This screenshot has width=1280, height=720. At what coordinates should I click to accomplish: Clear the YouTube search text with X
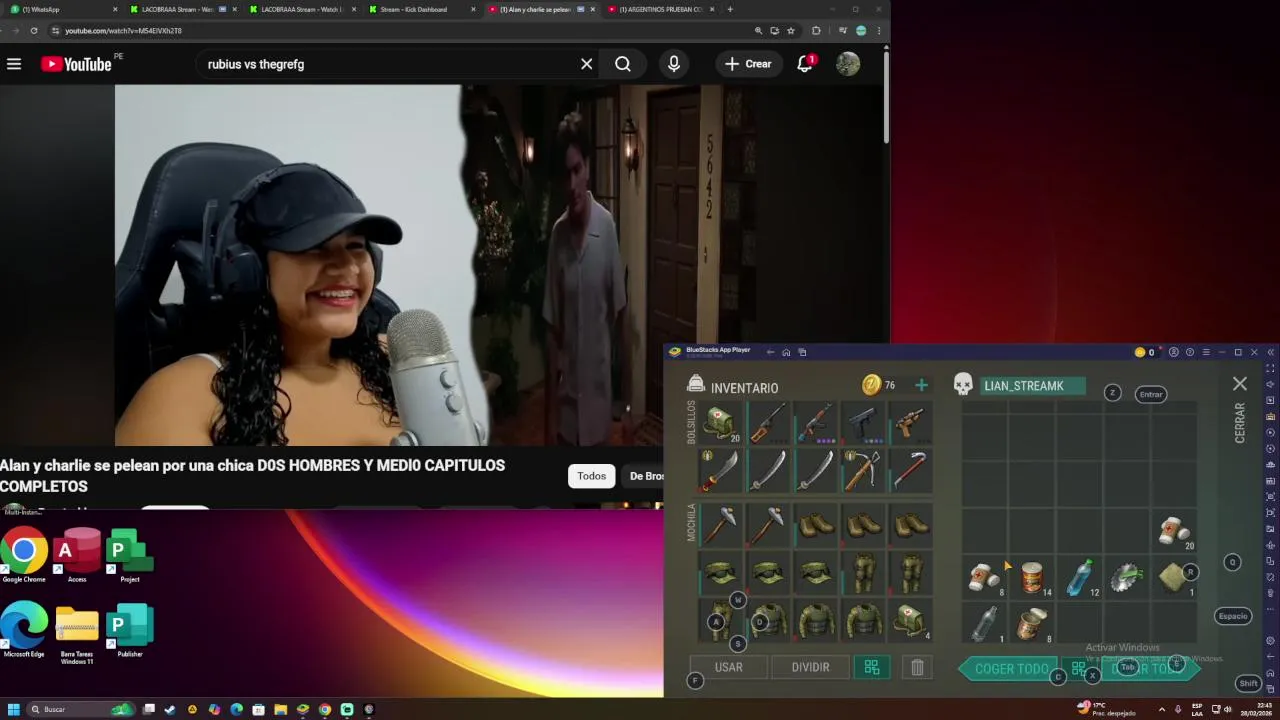click(x=587, y=64)
